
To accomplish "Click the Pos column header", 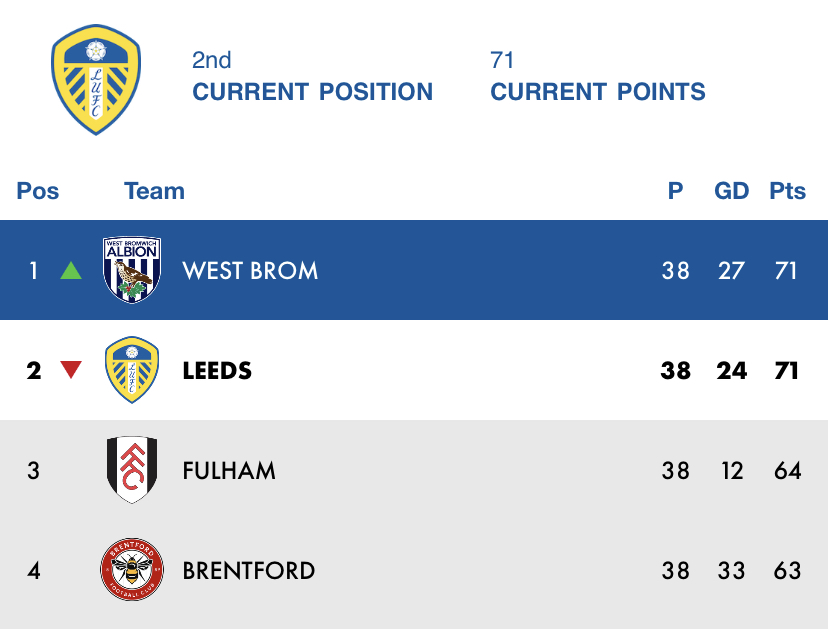I will click(x=37, y=191).
